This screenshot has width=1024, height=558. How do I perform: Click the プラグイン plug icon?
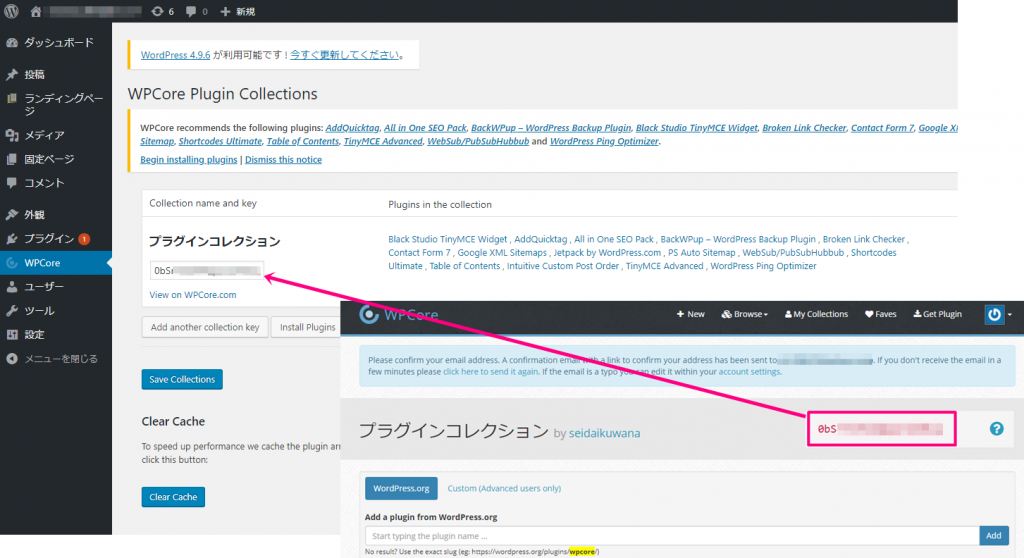(12, 238)
